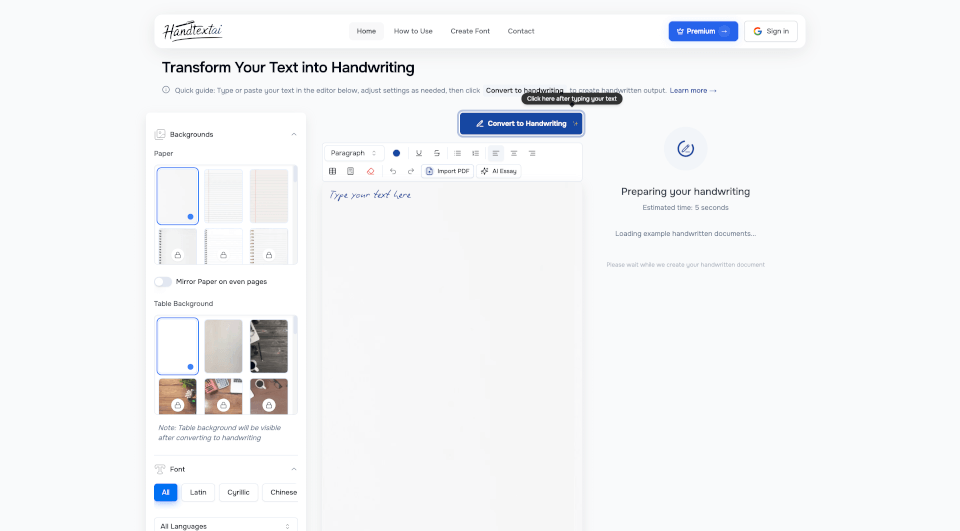Open the How to Use page

pos(413,31)
